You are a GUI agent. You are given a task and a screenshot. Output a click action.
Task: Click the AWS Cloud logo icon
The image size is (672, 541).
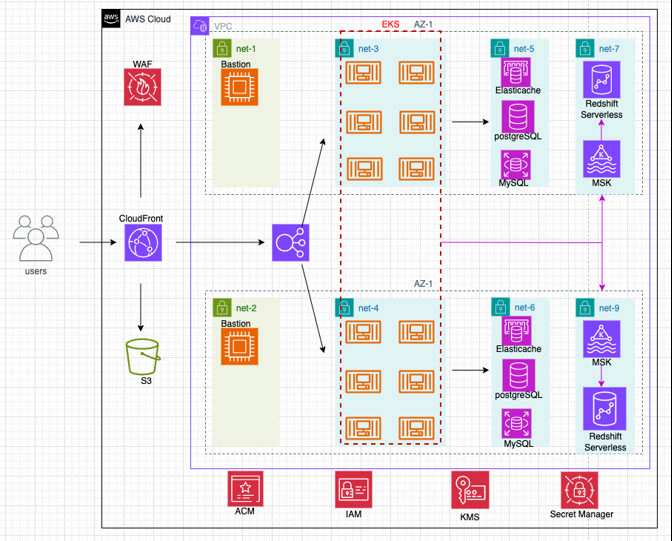111,19
